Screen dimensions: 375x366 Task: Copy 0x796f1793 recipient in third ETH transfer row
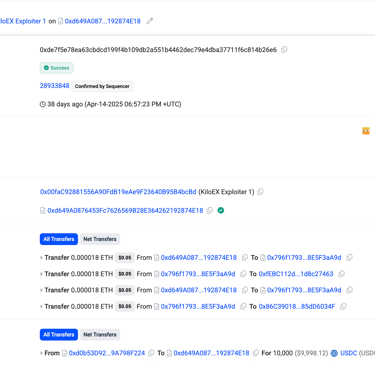click(x=349, y=290)
